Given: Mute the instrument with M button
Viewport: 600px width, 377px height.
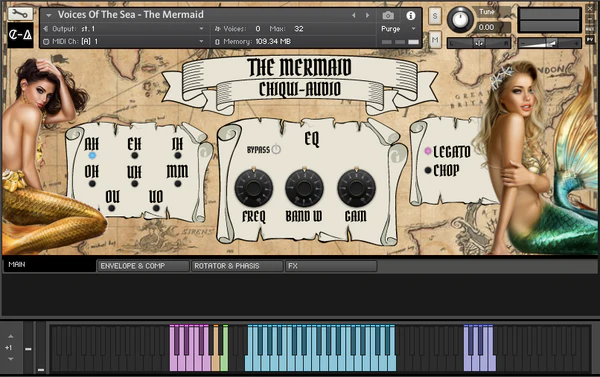Looking at the screenshot, I should [x=435, y=40].
